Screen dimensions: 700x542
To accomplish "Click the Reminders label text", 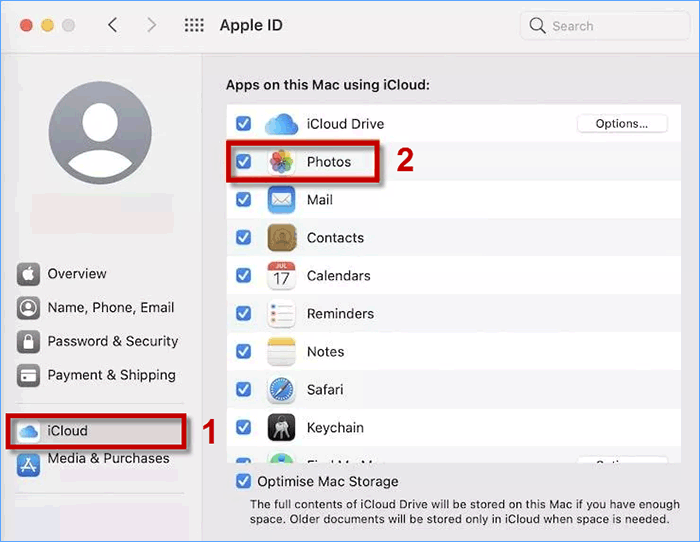I will (340, 314).
